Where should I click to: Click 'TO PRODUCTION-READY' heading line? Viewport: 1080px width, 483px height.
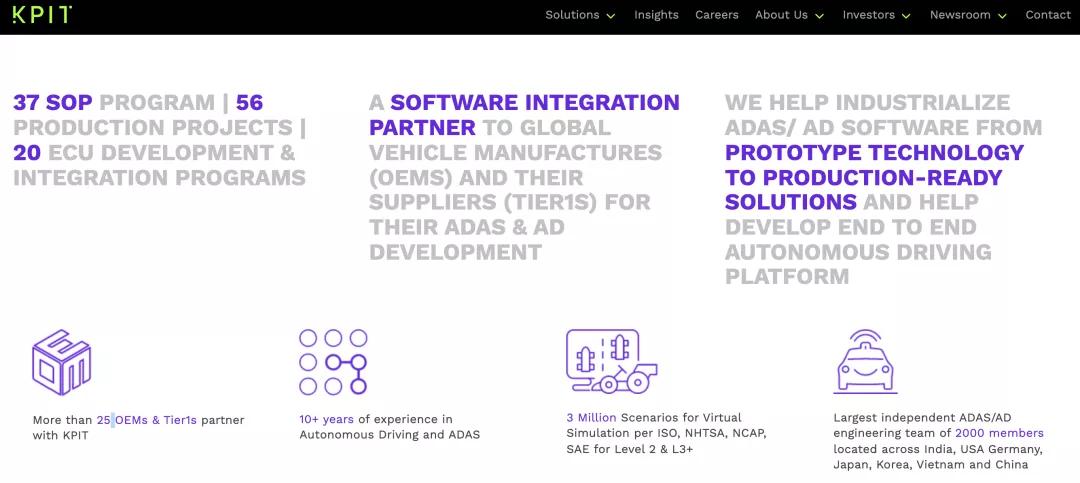click(864, 177)
